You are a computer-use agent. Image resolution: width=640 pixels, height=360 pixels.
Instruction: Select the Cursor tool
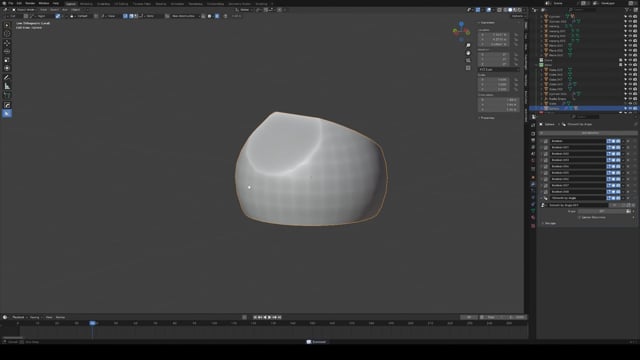(7, 34)
